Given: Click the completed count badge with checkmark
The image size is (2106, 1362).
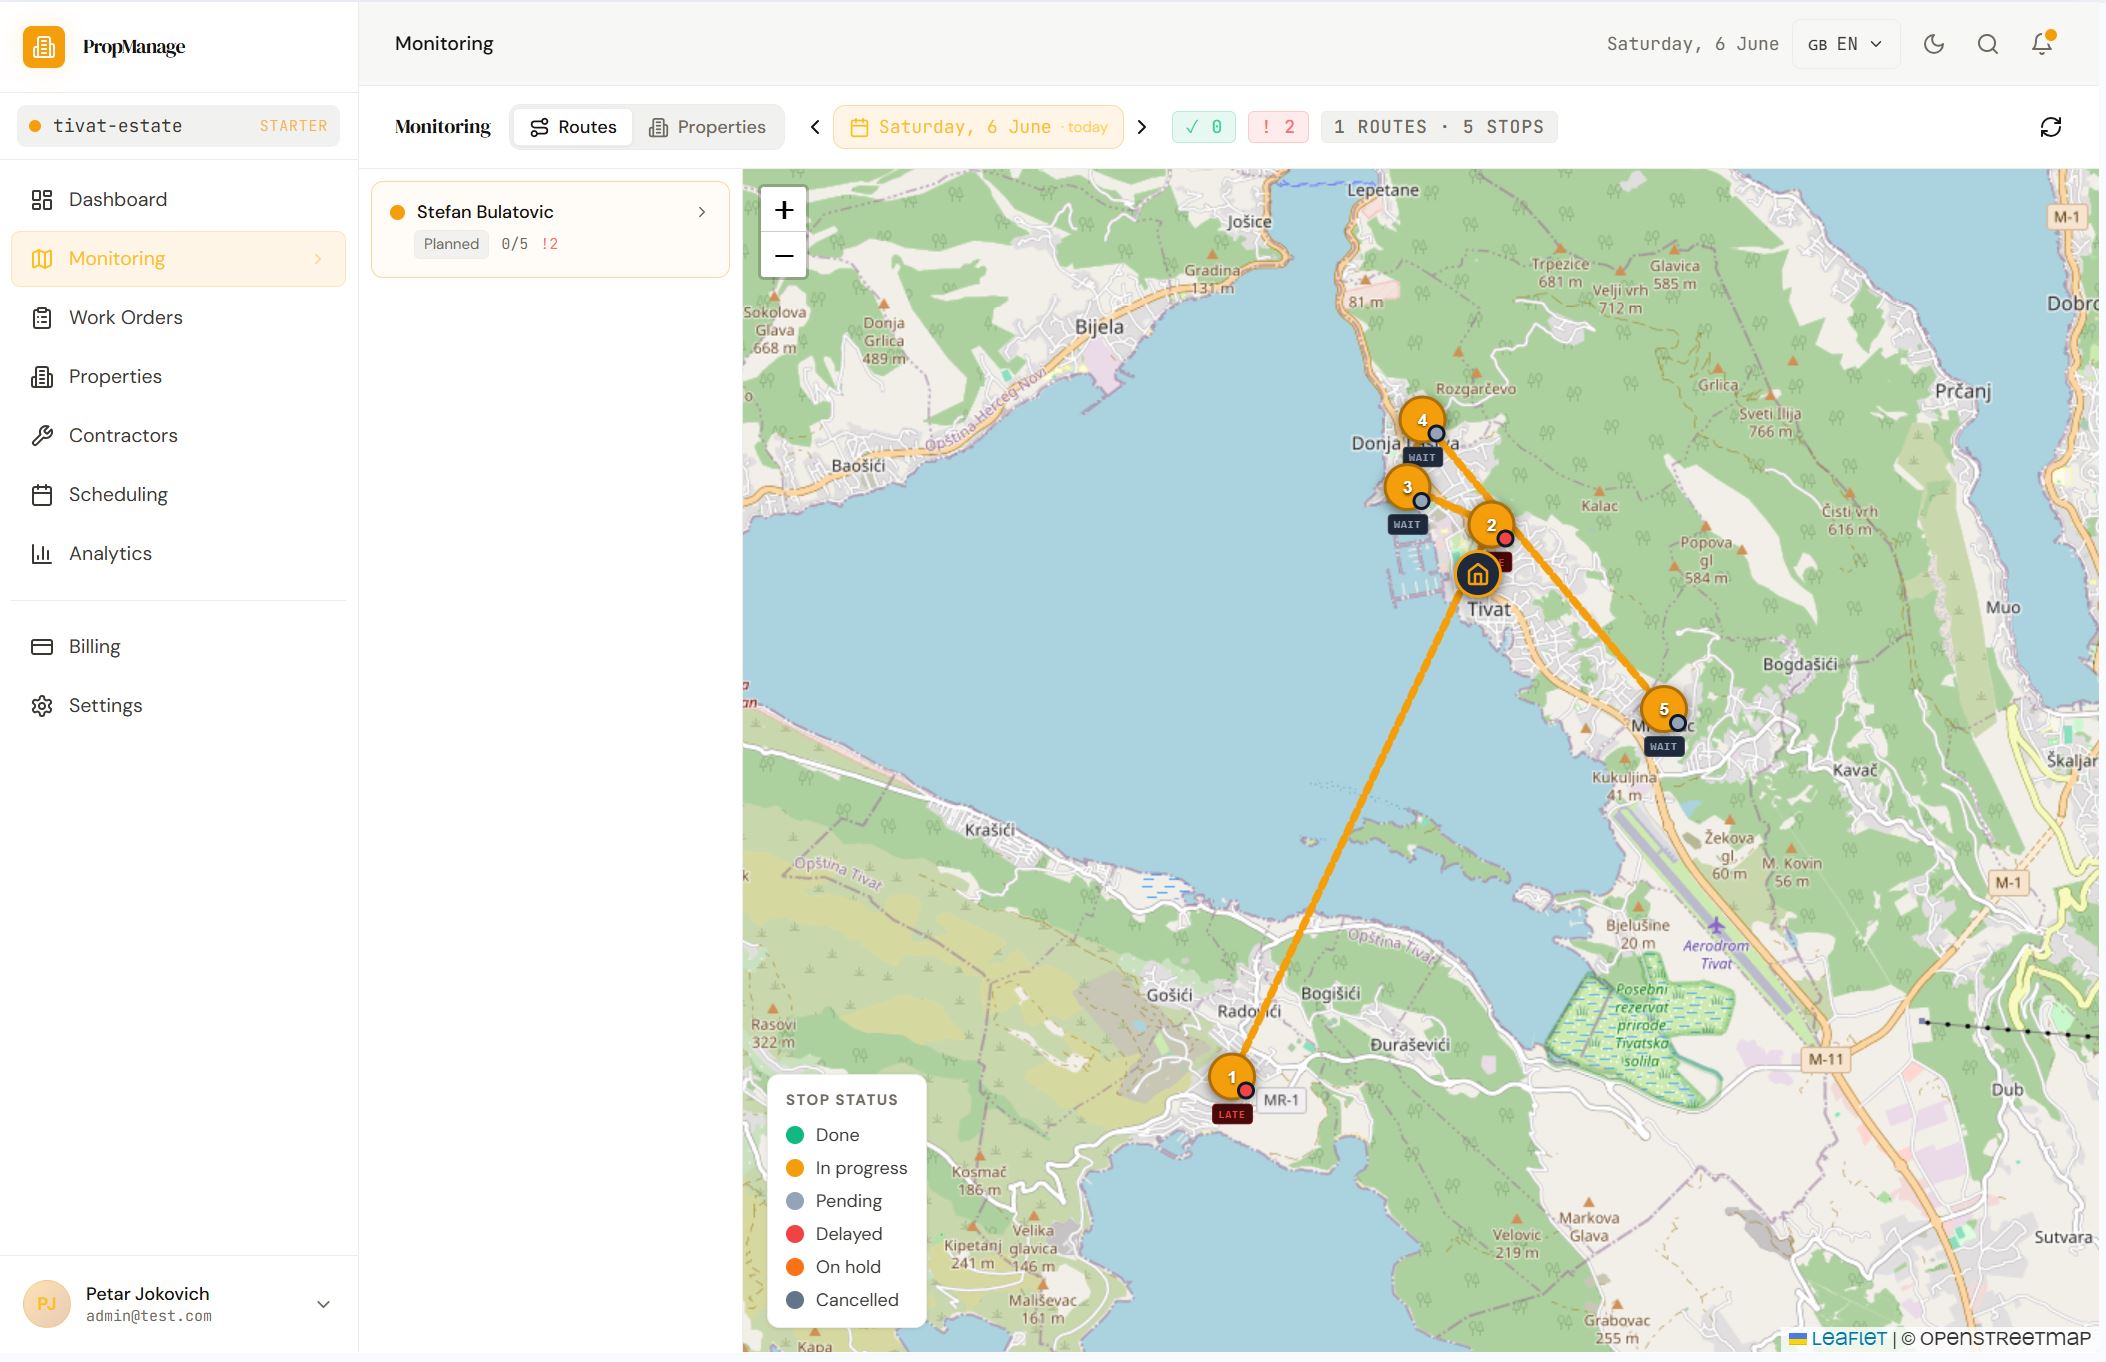Looking at the screenshot, I should [1204, 127].
